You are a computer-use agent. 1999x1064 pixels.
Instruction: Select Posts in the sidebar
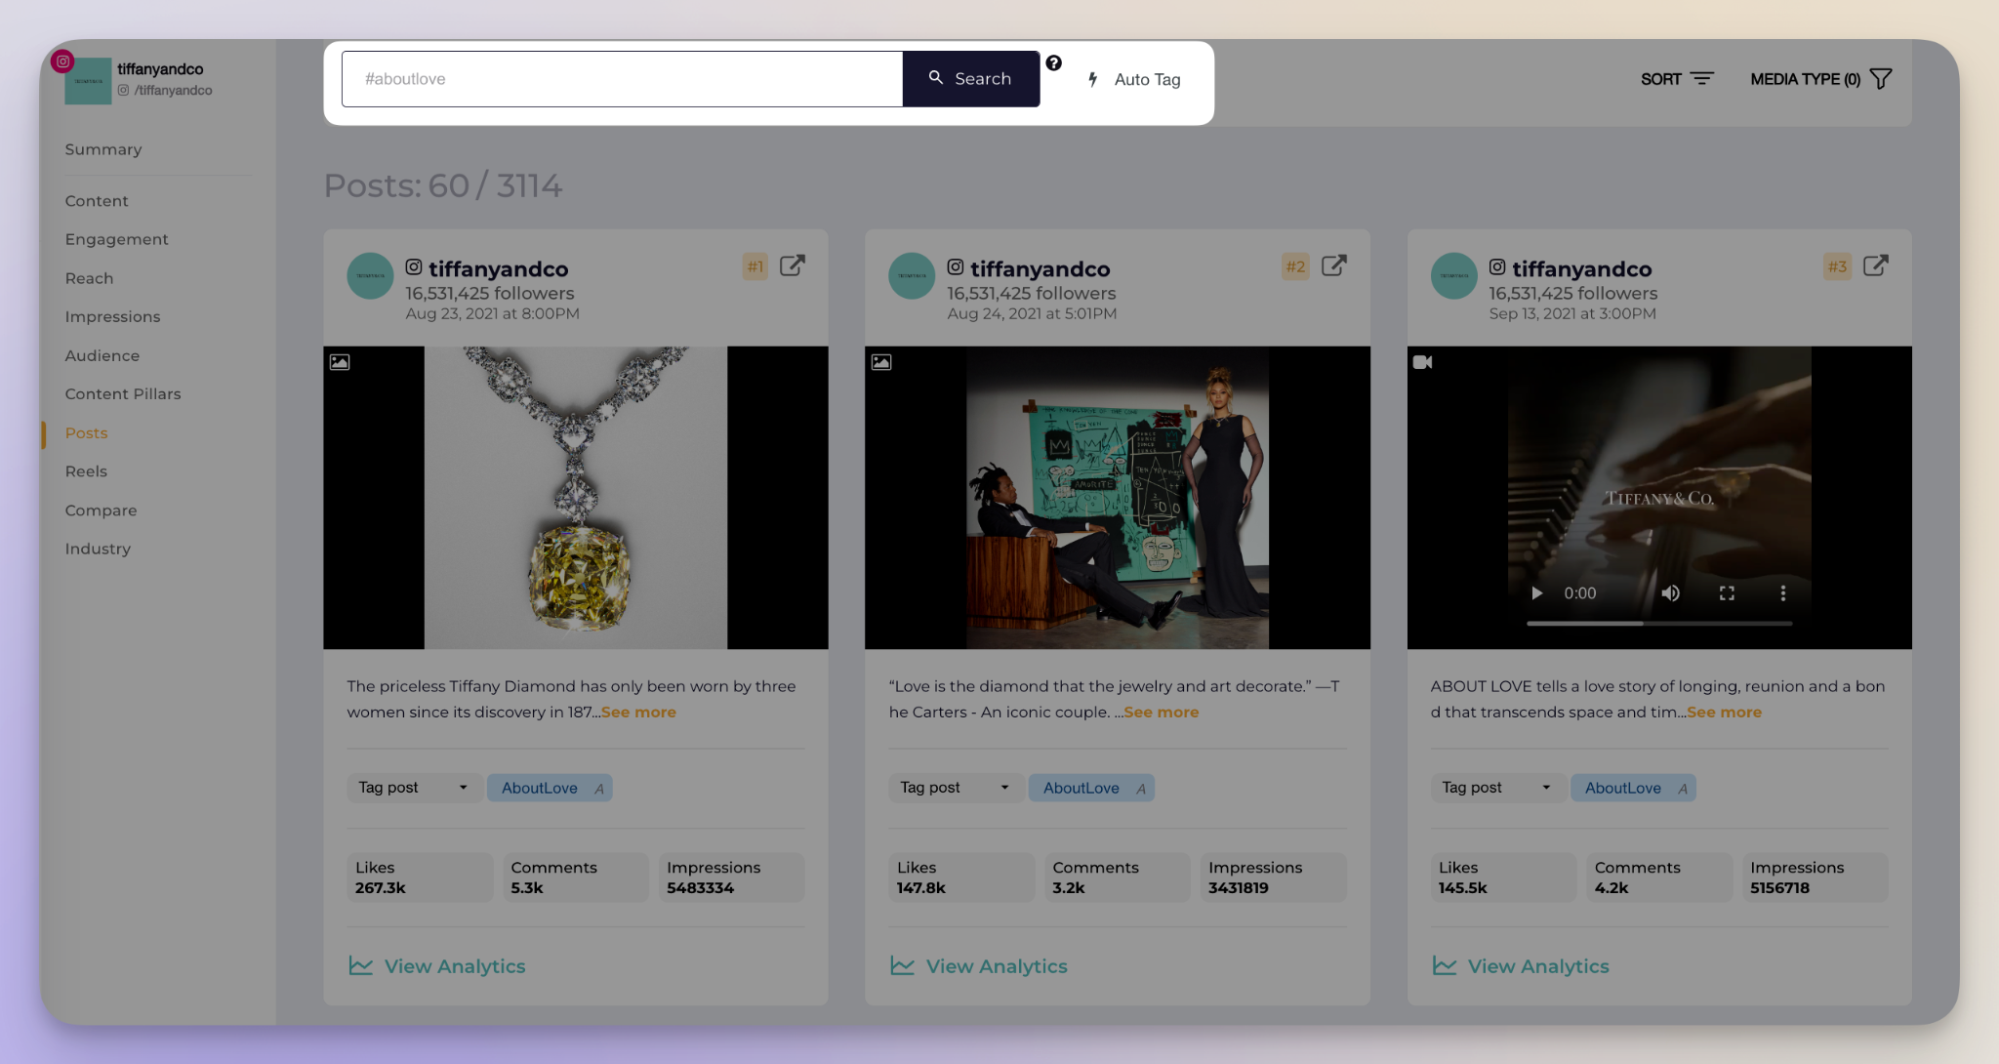pos(86,433)
